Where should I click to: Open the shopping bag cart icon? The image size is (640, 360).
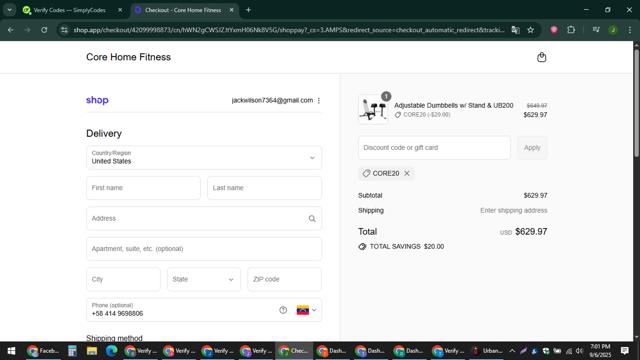(x=541, y=57)
